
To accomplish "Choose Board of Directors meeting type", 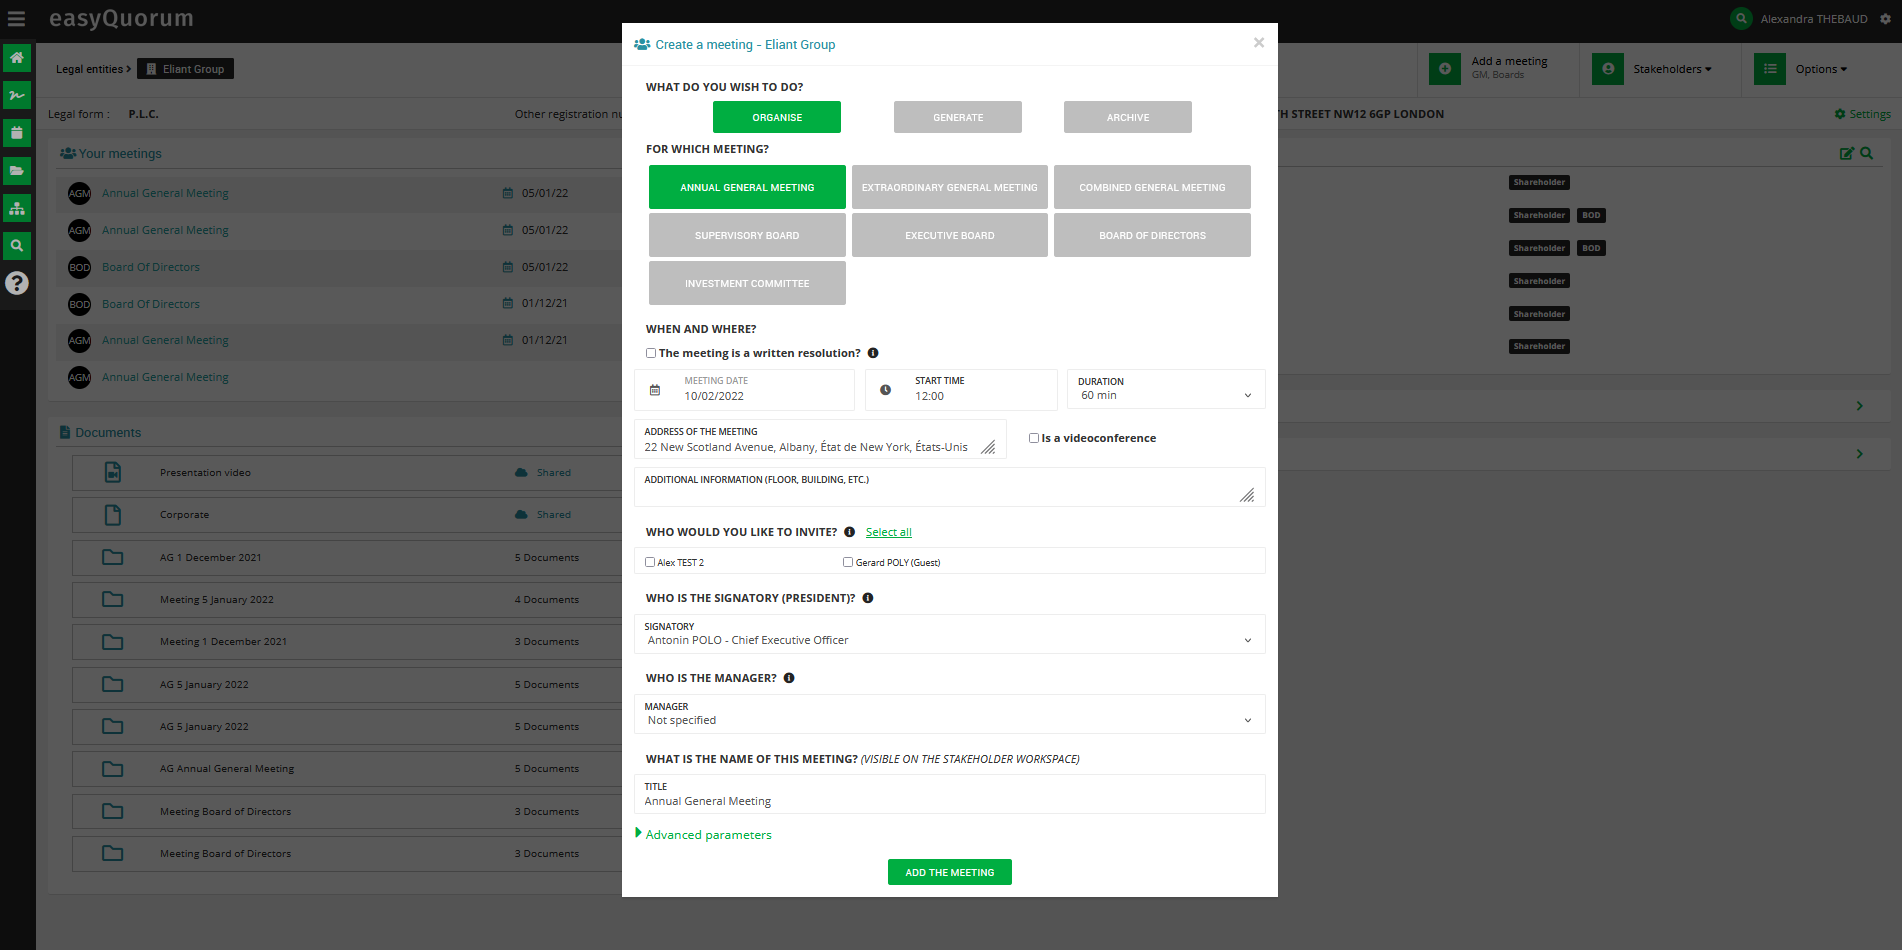I will tap(1152, 235).
